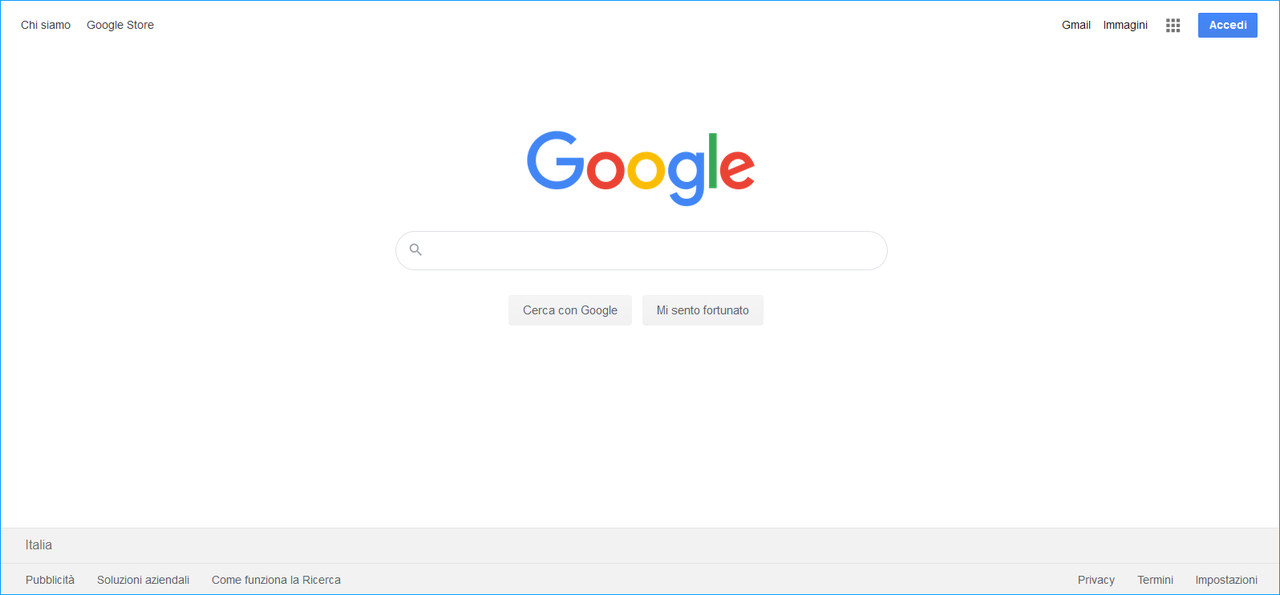Sign in with the Accedi button
This screenshot has width=1280, height=595.
click(x=1227, y=25)
